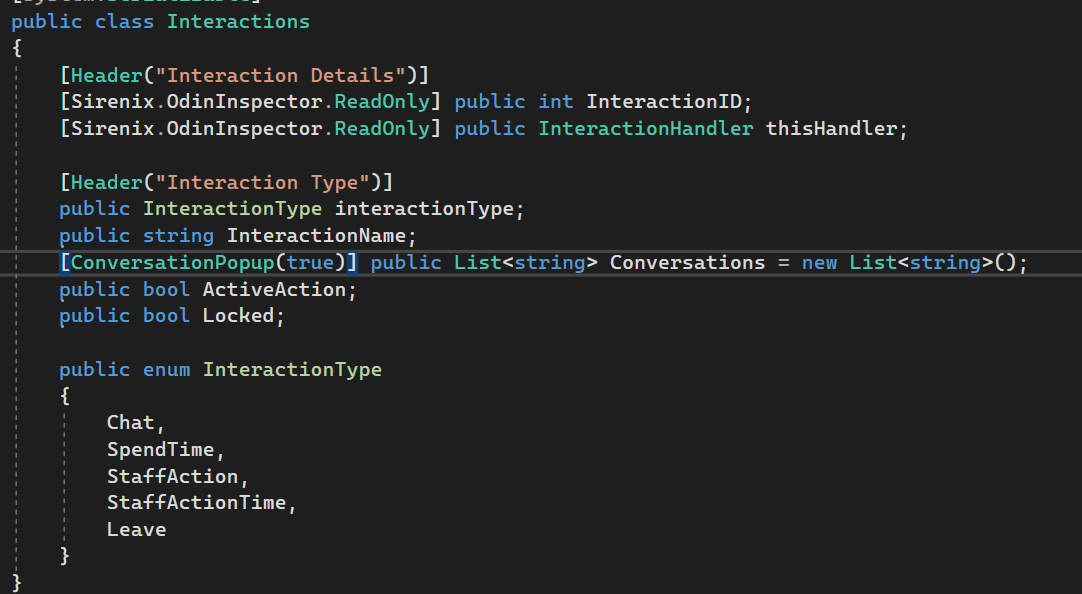
Task: Click 'bool' keyword before ActiveAction
Action: (166, 290)
